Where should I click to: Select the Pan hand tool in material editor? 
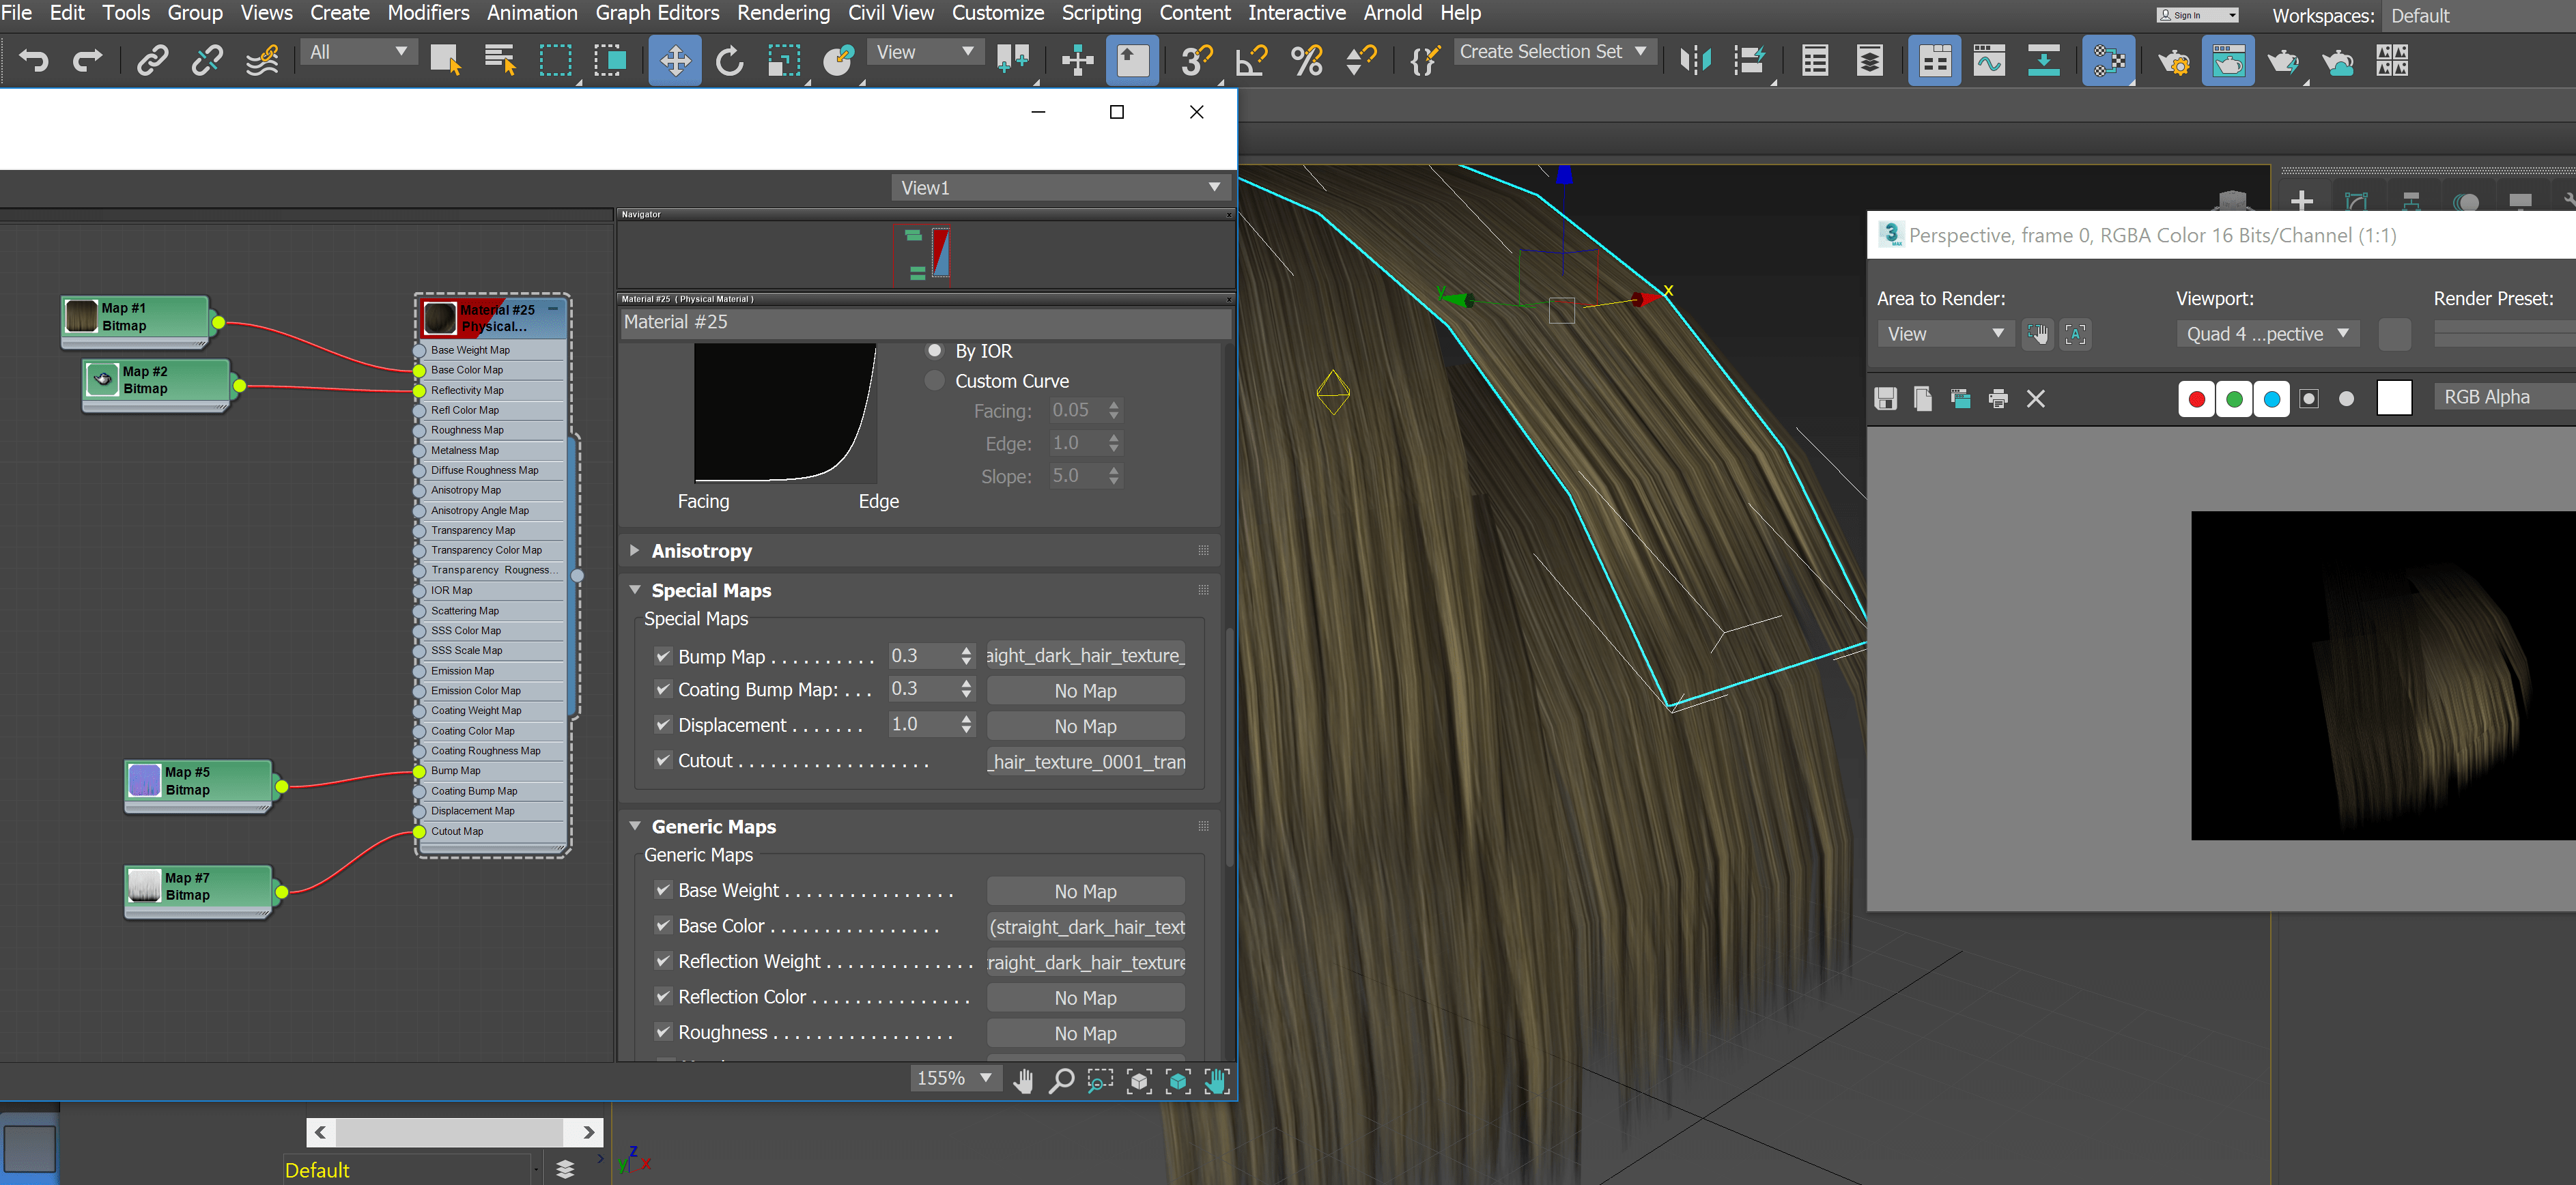coord(1022,1081)
